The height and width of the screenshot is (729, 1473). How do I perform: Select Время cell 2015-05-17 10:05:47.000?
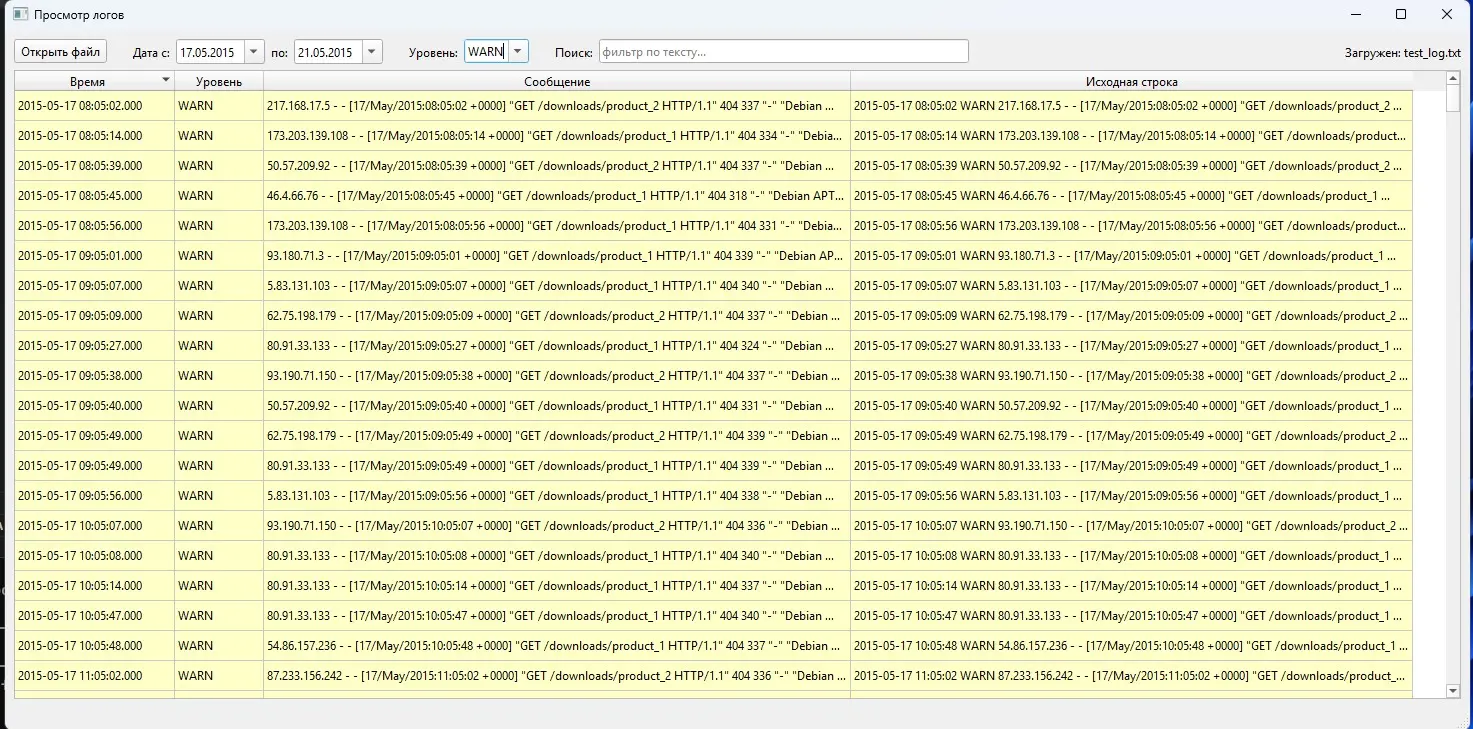tap(94, 616)
